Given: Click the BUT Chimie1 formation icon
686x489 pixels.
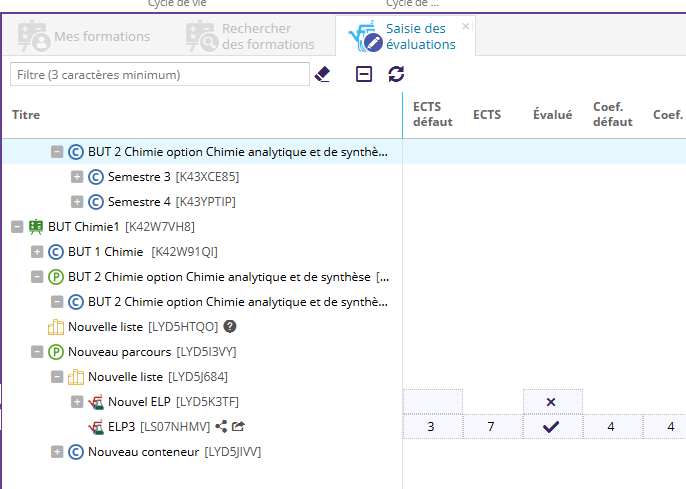Looking at the screenshot, I should [36, 227].
